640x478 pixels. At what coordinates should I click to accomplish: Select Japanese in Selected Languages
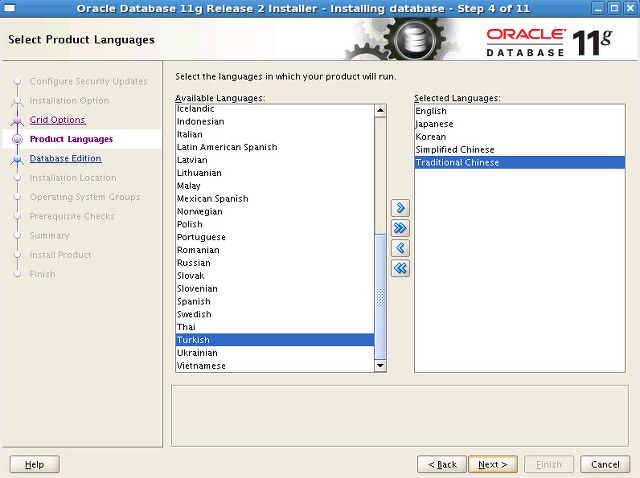520,124
